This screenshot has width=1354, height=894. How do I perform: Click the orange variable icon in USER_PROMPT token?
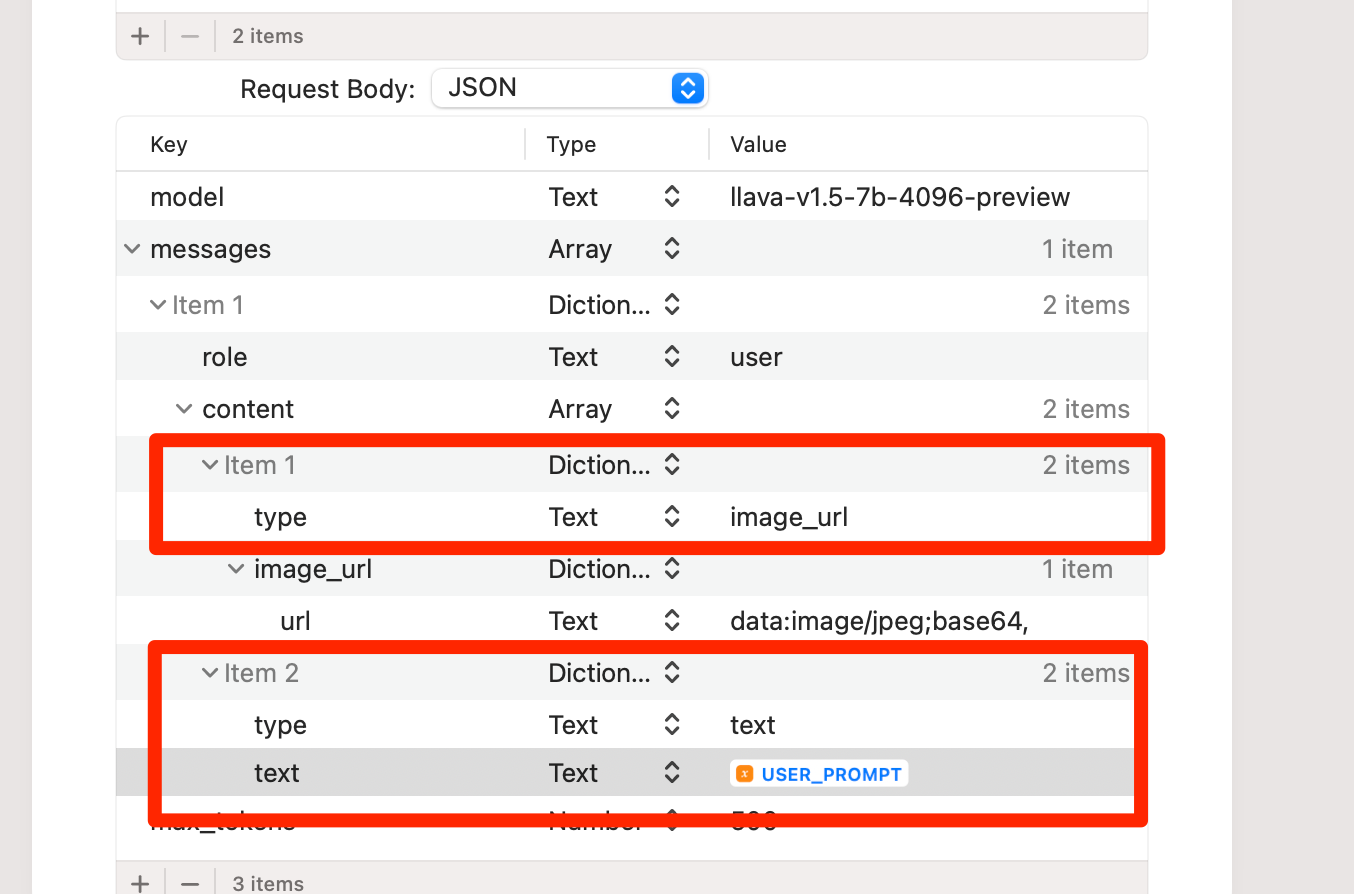pos(746,773)
